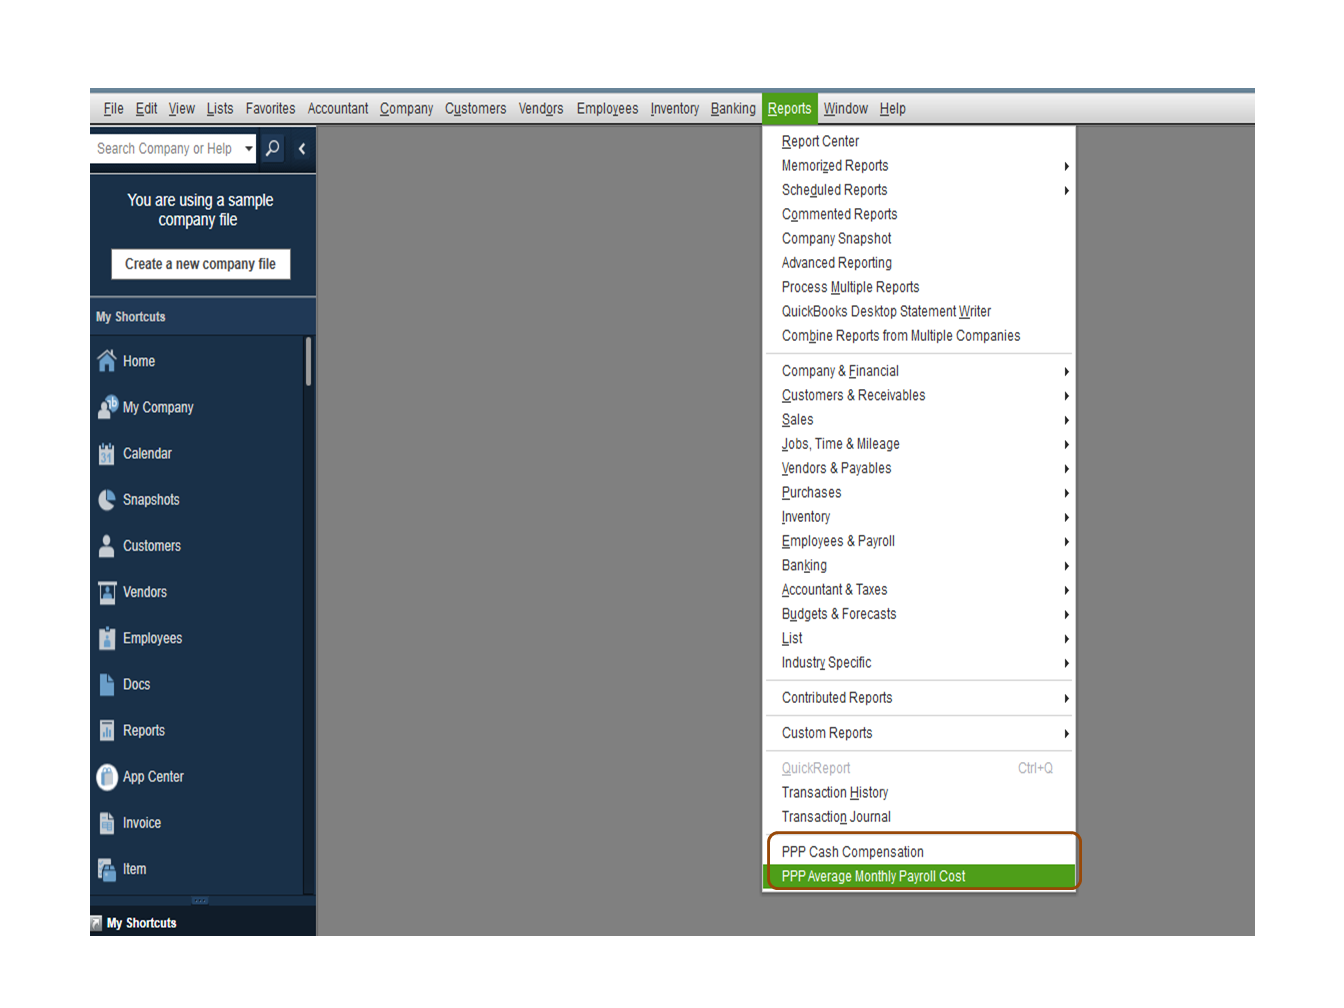Open the Window menu
The height and width of the screenshot is (1008, 1344).
point(845,108)
